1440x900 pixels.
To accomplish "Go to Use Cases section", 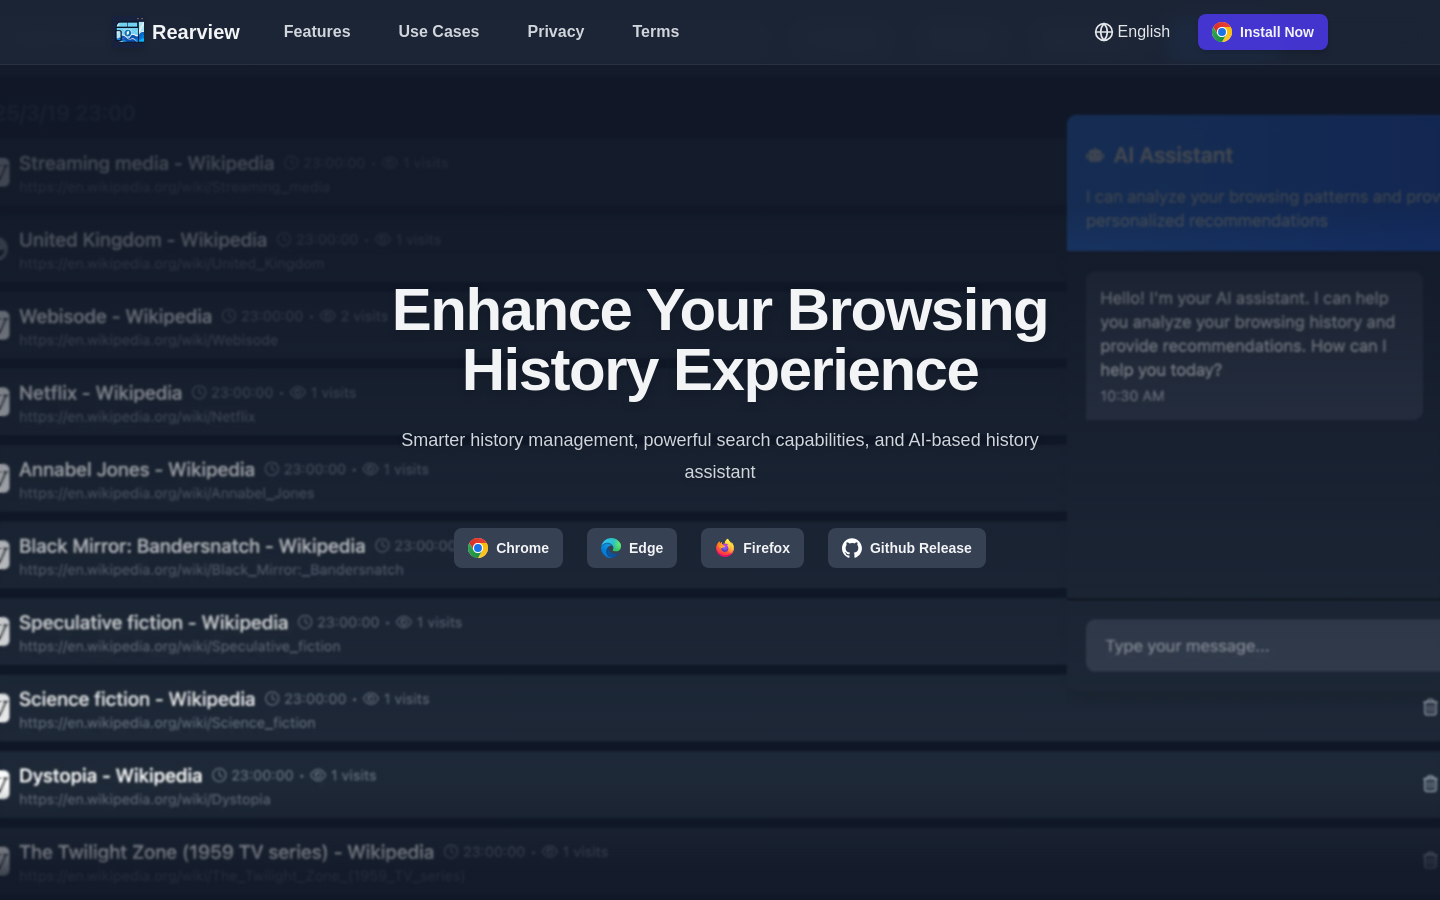I will [439, 32].
